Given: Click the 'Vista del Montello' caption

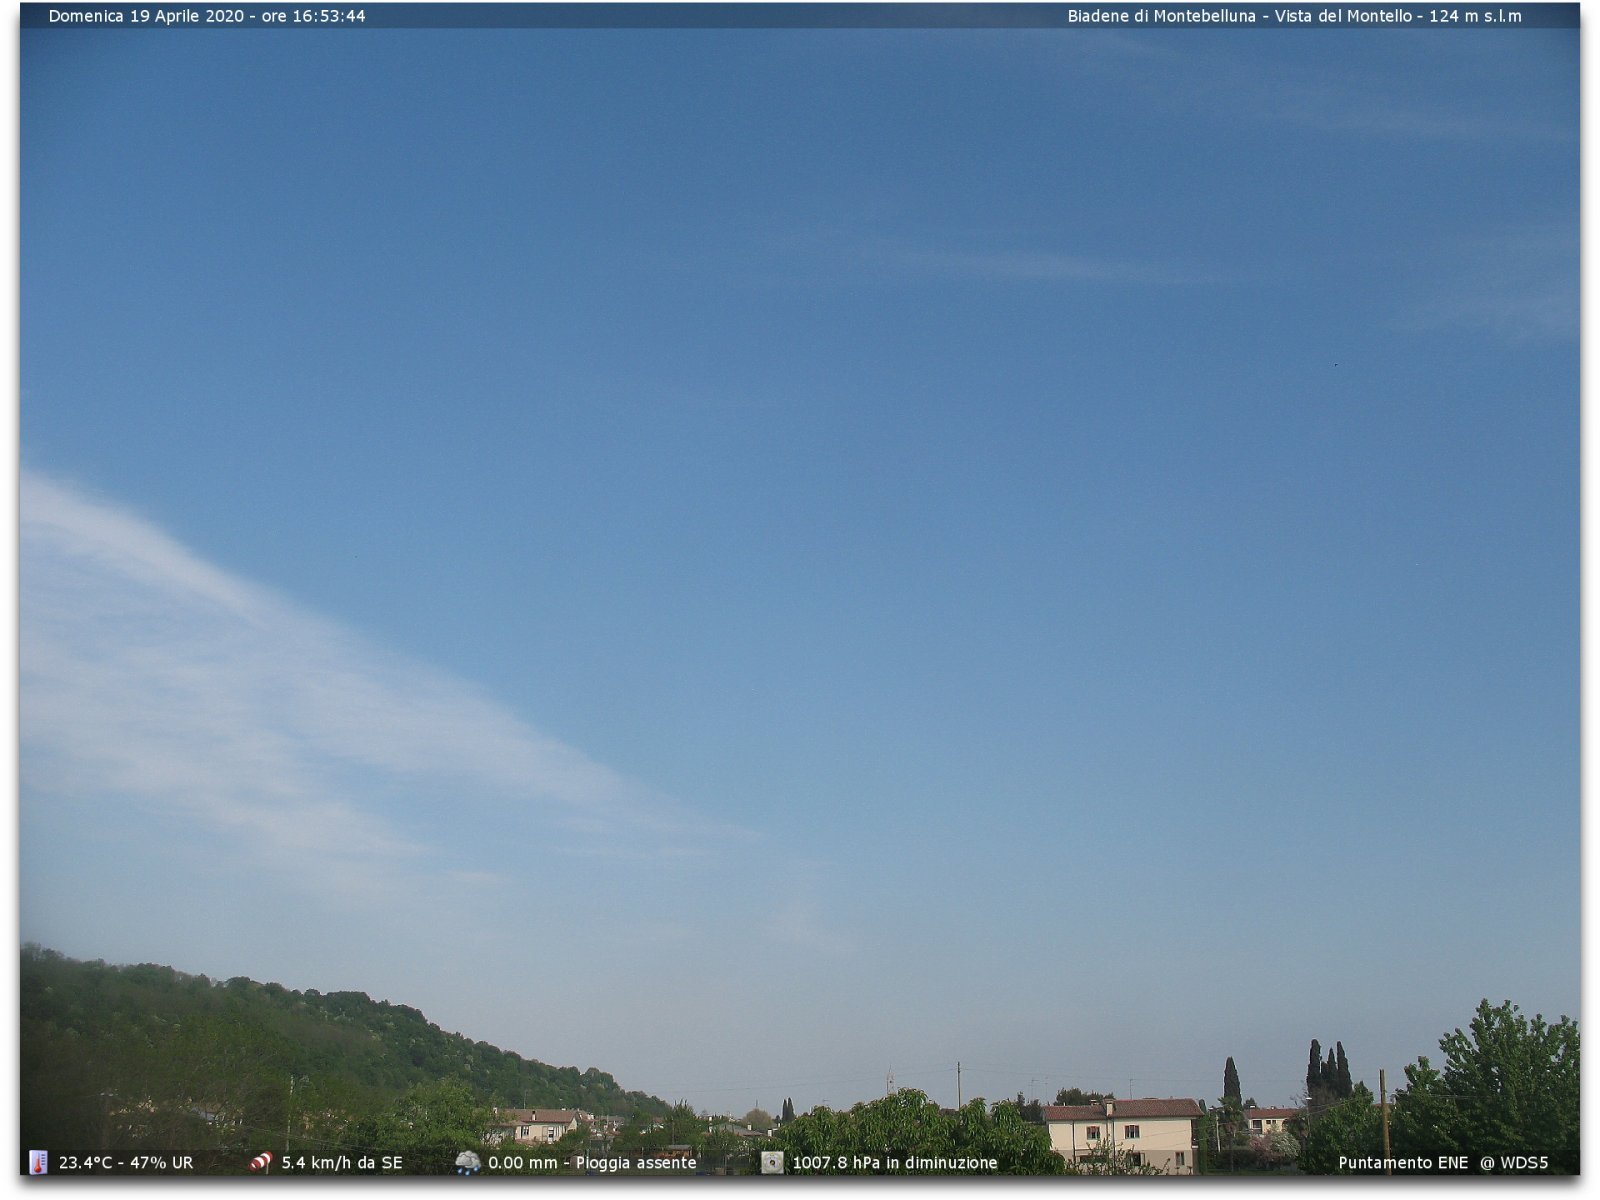Looking at the screenshot, I should pyautogui.click(x=1343, y=16).
